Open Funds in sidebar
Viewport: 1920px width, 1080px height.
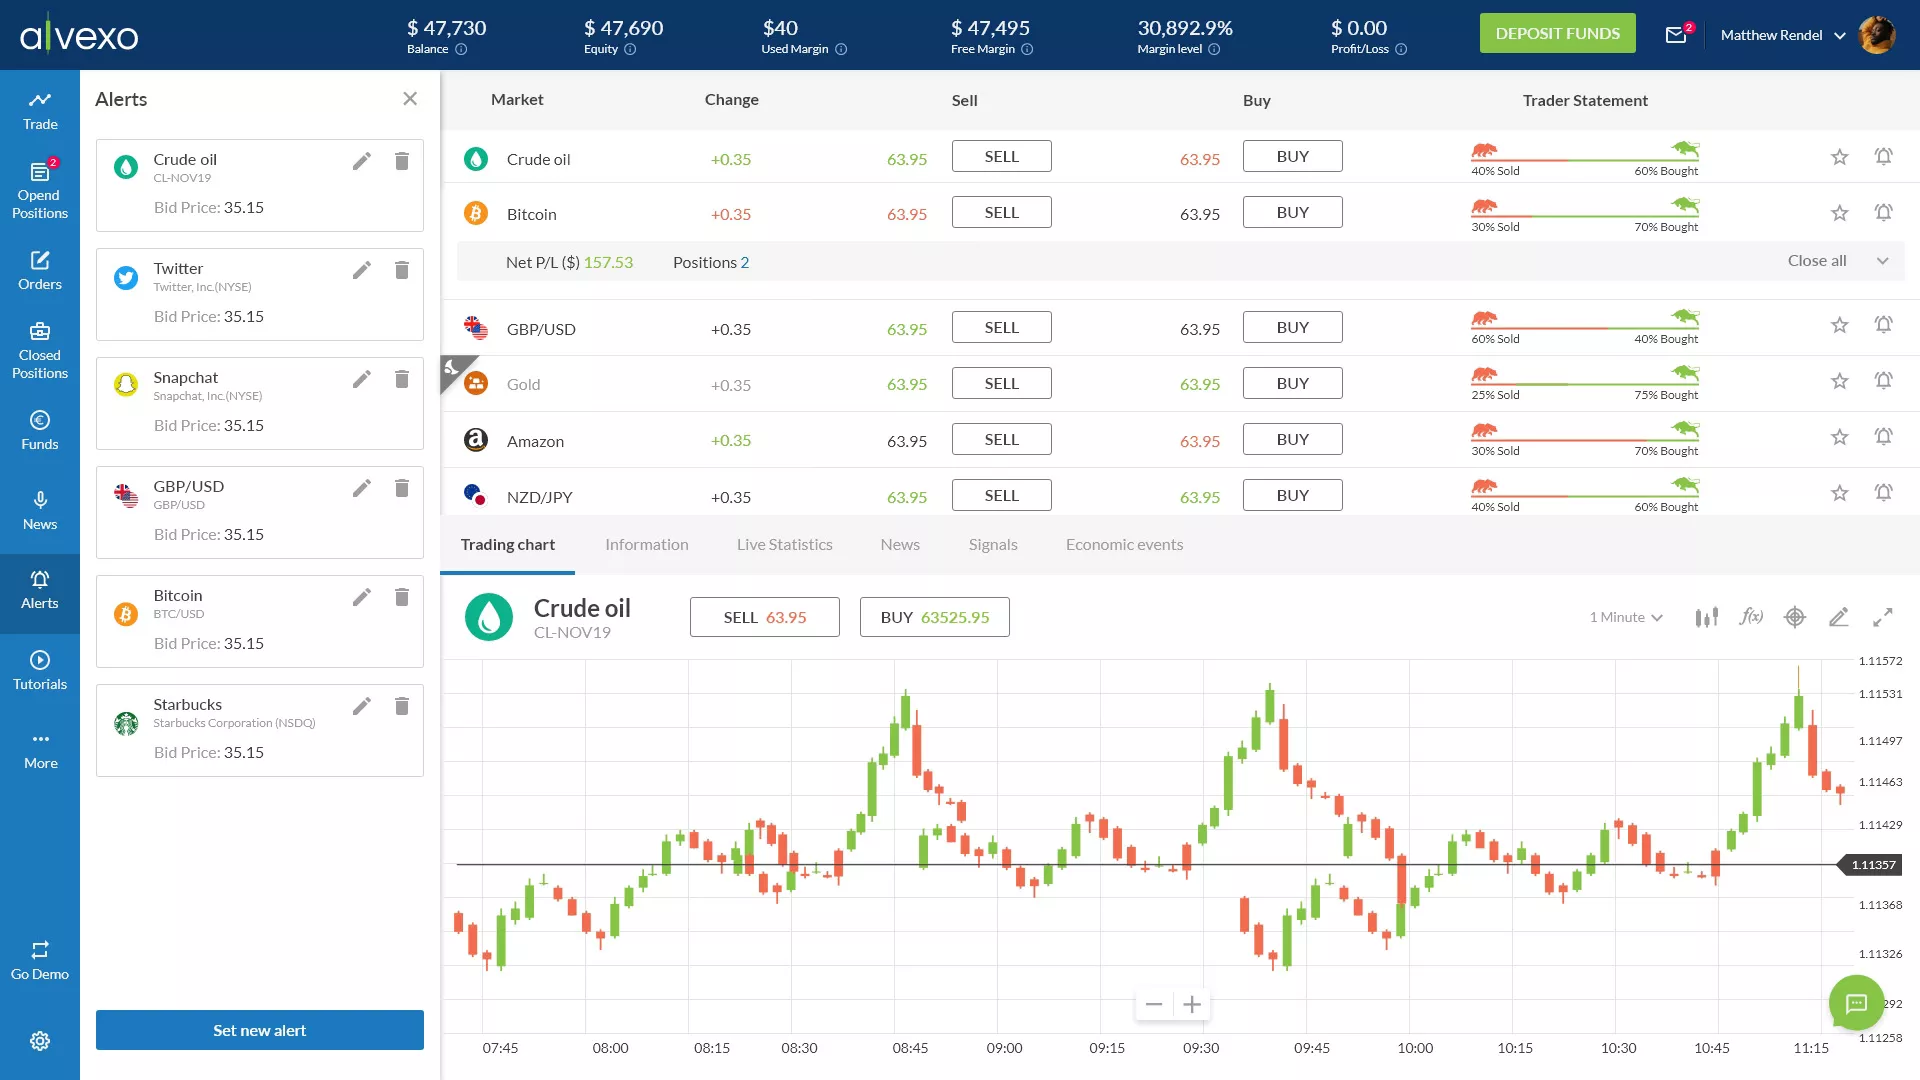[40, 431]
